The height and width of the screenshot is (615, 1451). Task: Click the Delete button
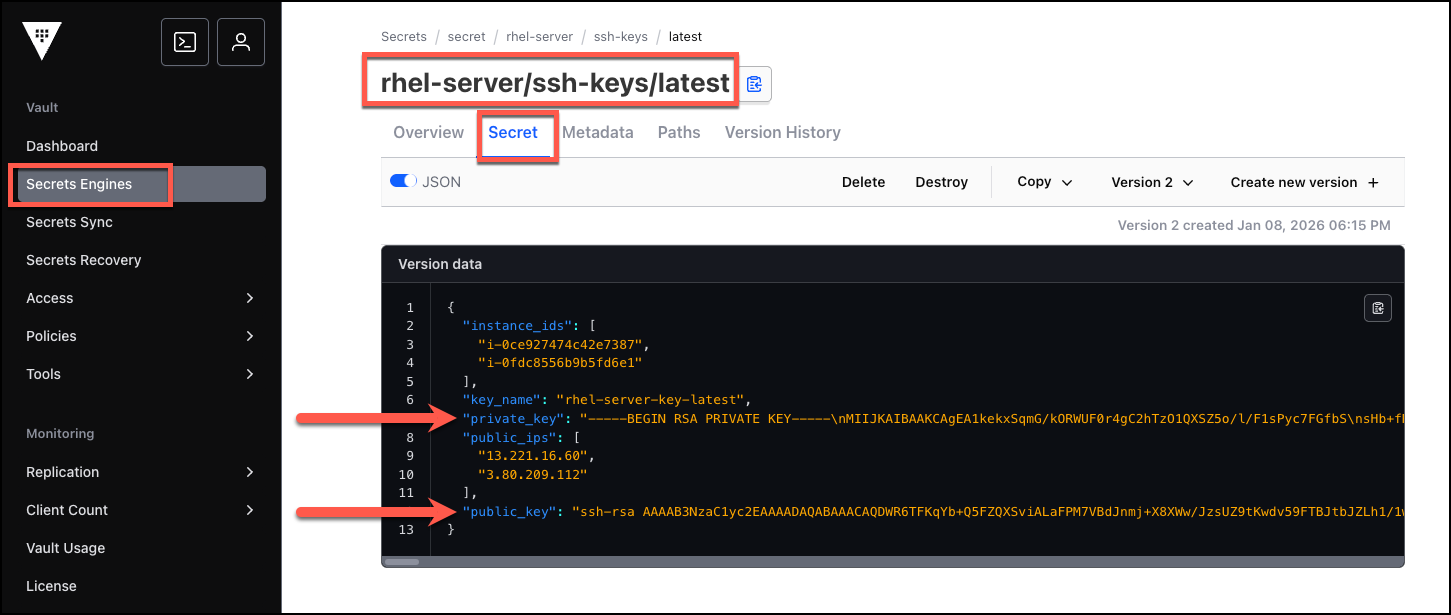coord(863,182)
